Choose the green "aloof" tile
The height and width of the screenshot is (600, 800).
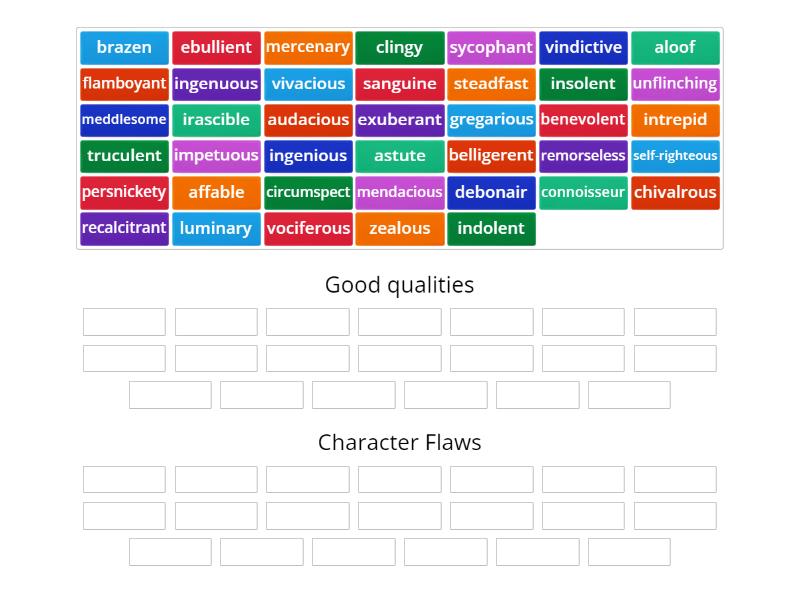(675, 47)
